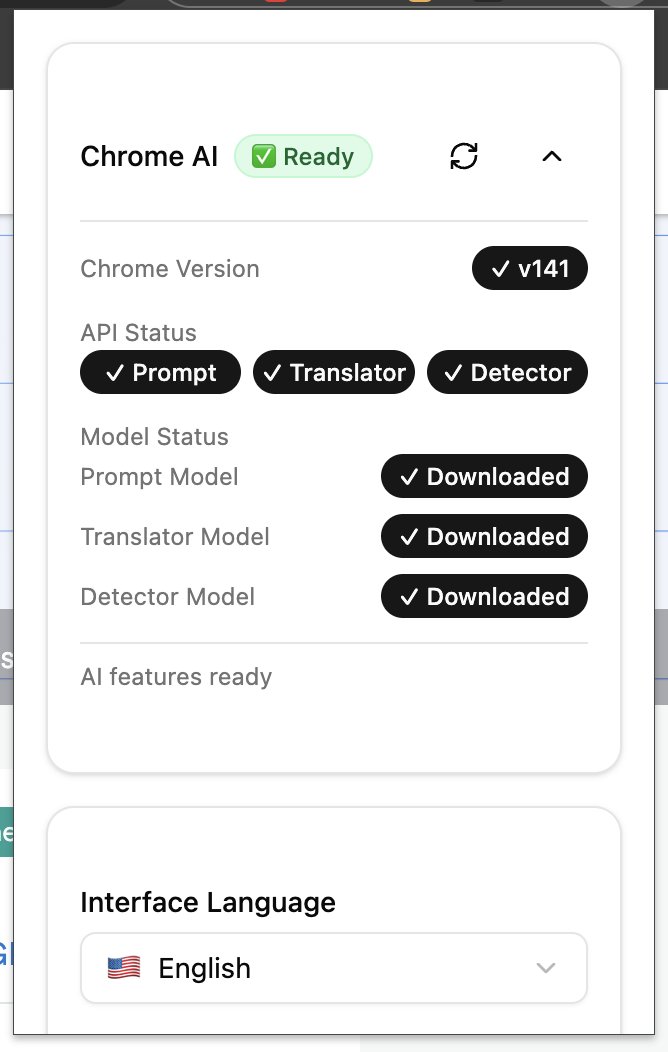Viewport: 668px width, 1052px height.
Task: Click Translator Model Downloaded badge
Action: click(x=484, y=537)
